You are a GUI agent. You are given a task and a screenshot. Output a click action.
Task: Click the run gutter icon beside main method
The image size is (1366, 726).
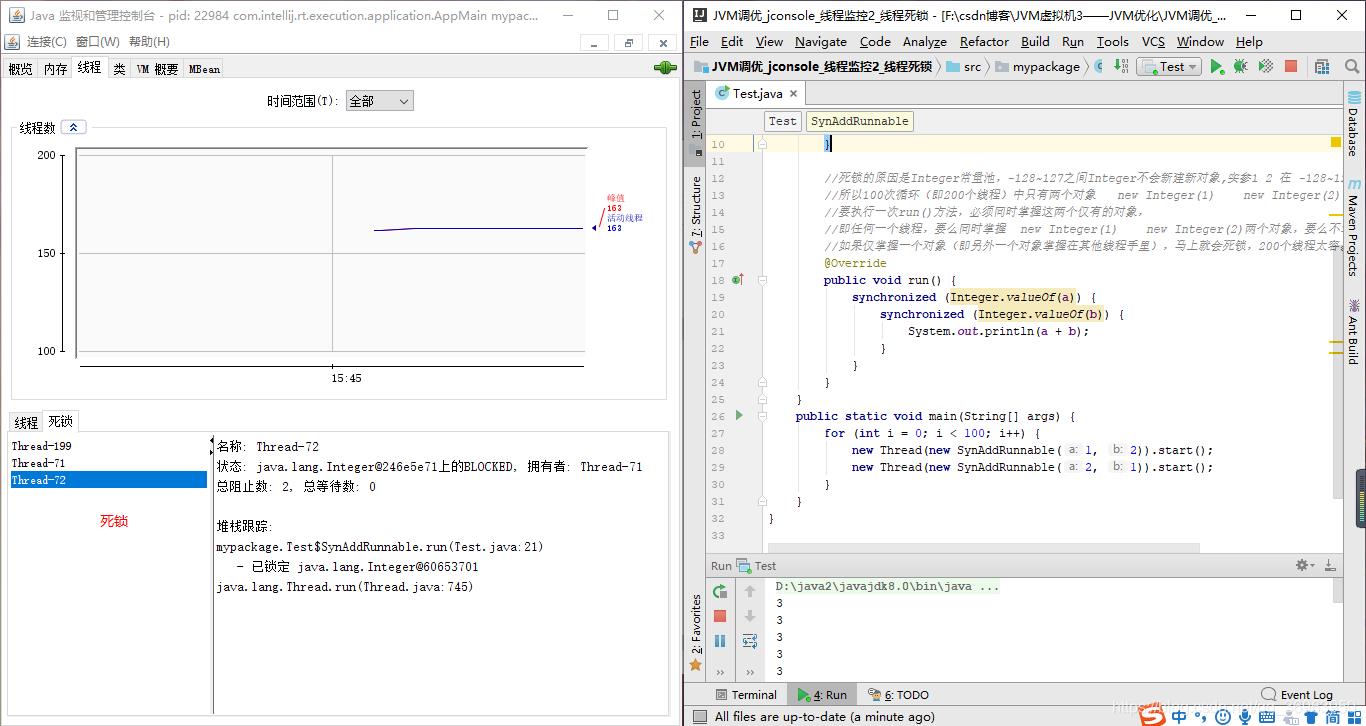(739, 415)
